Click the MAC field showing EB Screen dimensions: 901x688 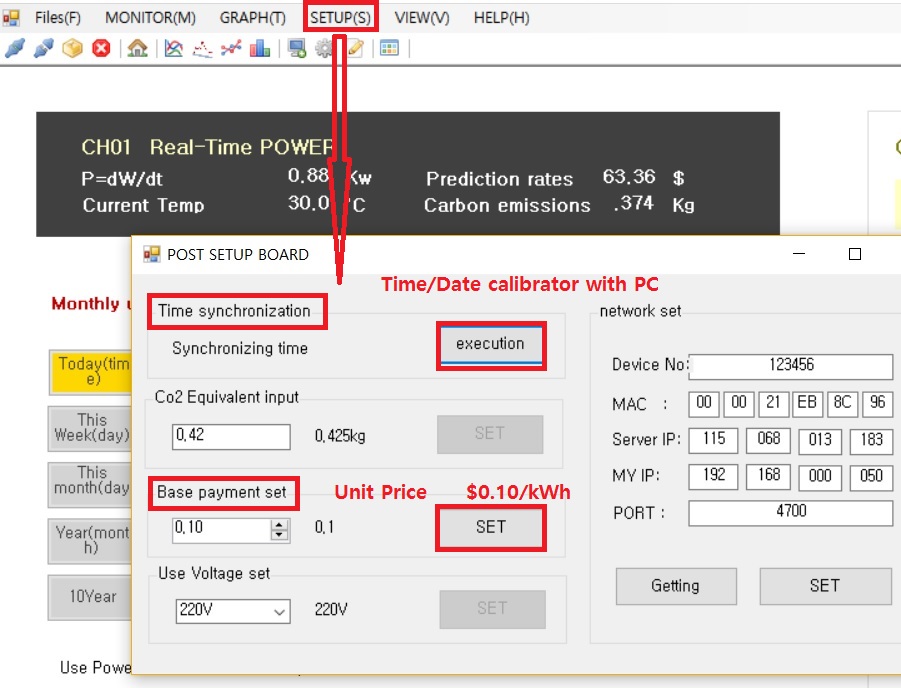807,403
